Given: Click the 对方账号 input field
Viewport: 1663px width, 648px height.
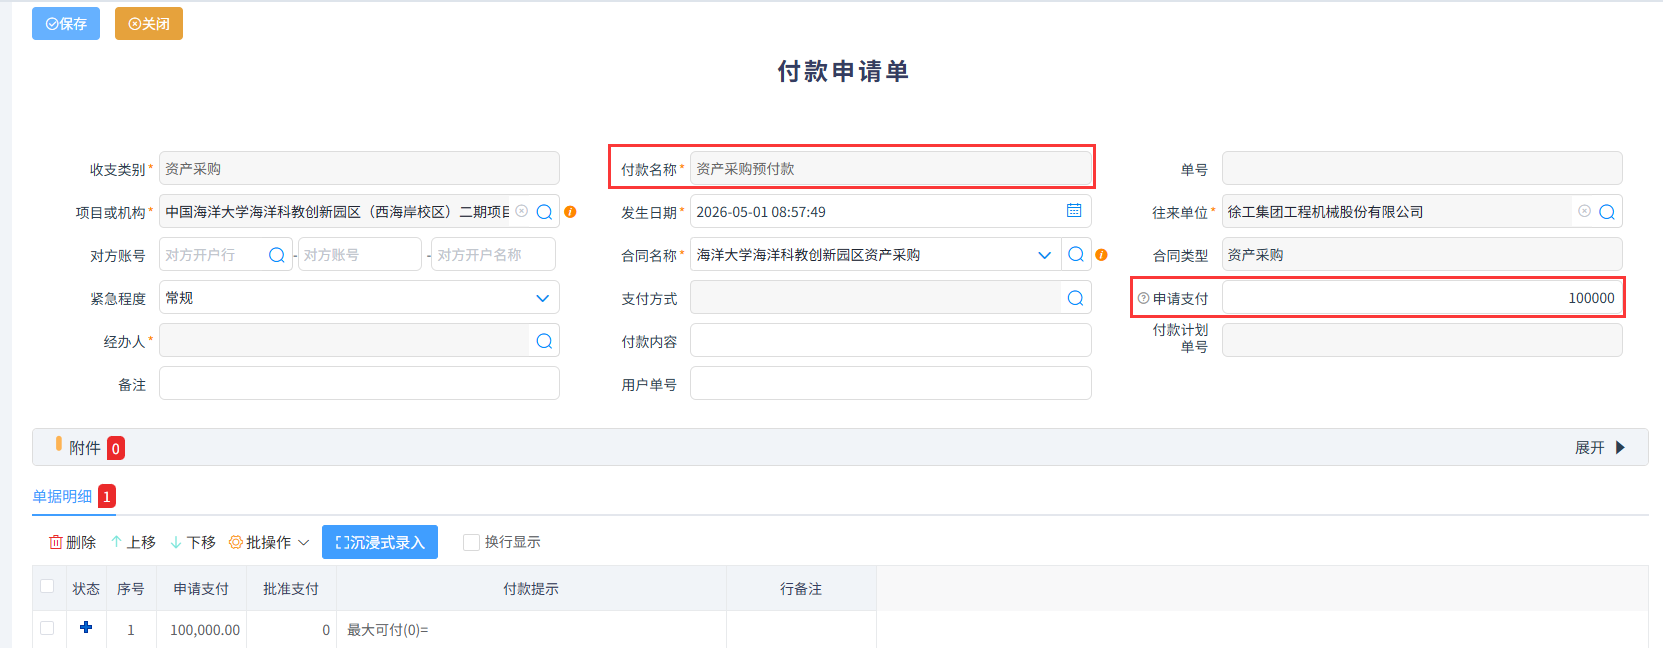Looking at the screenshot, I should [x=359, y=255].
